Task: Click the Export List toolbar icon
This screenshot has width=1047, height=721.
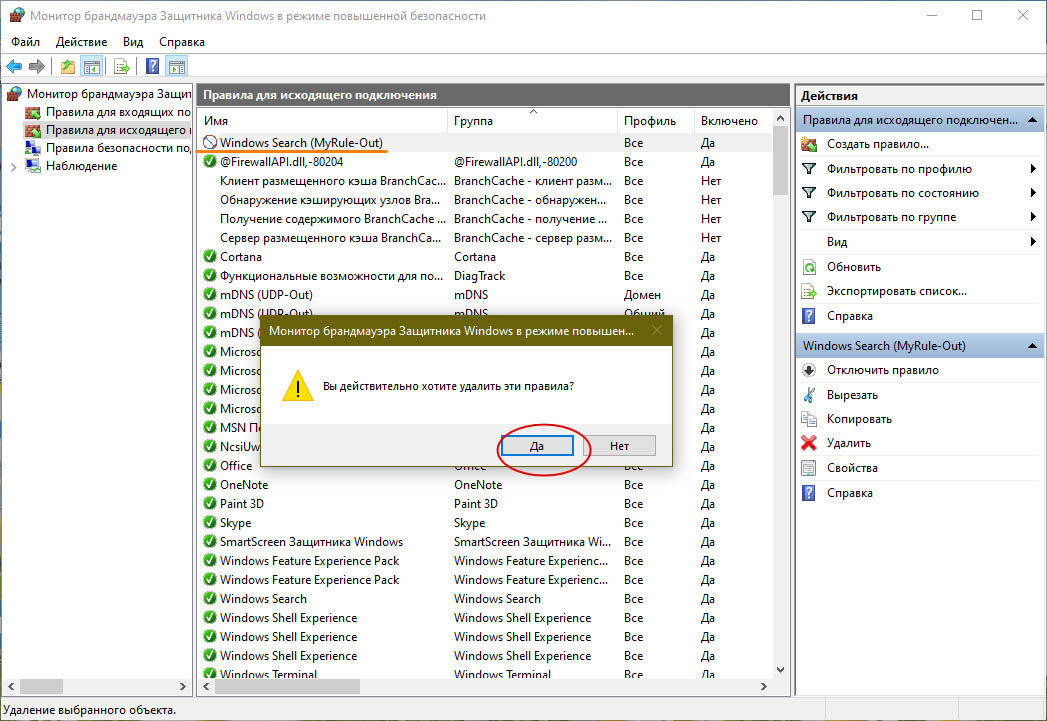Action: (122, 67)
